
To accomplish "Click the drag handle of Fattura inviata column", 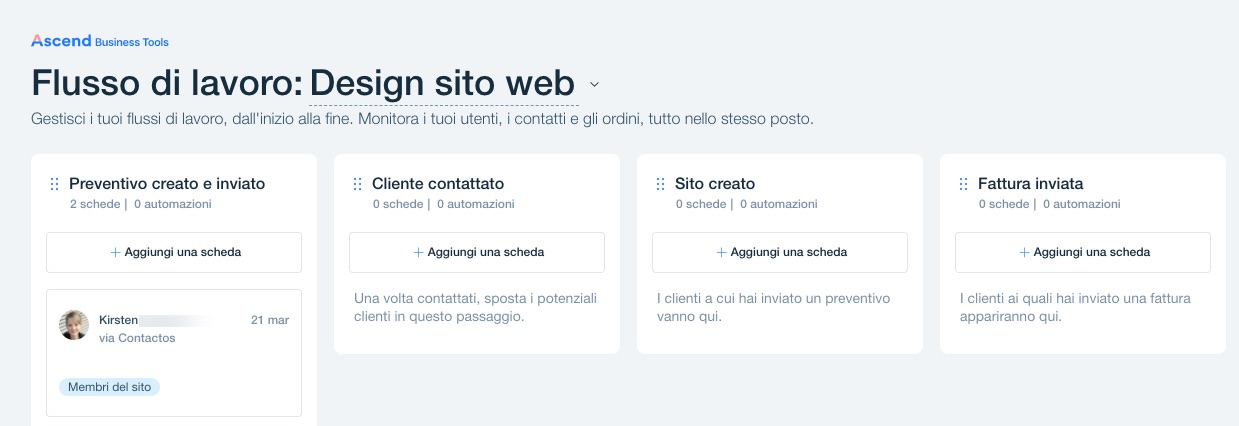I will [963, 184].
